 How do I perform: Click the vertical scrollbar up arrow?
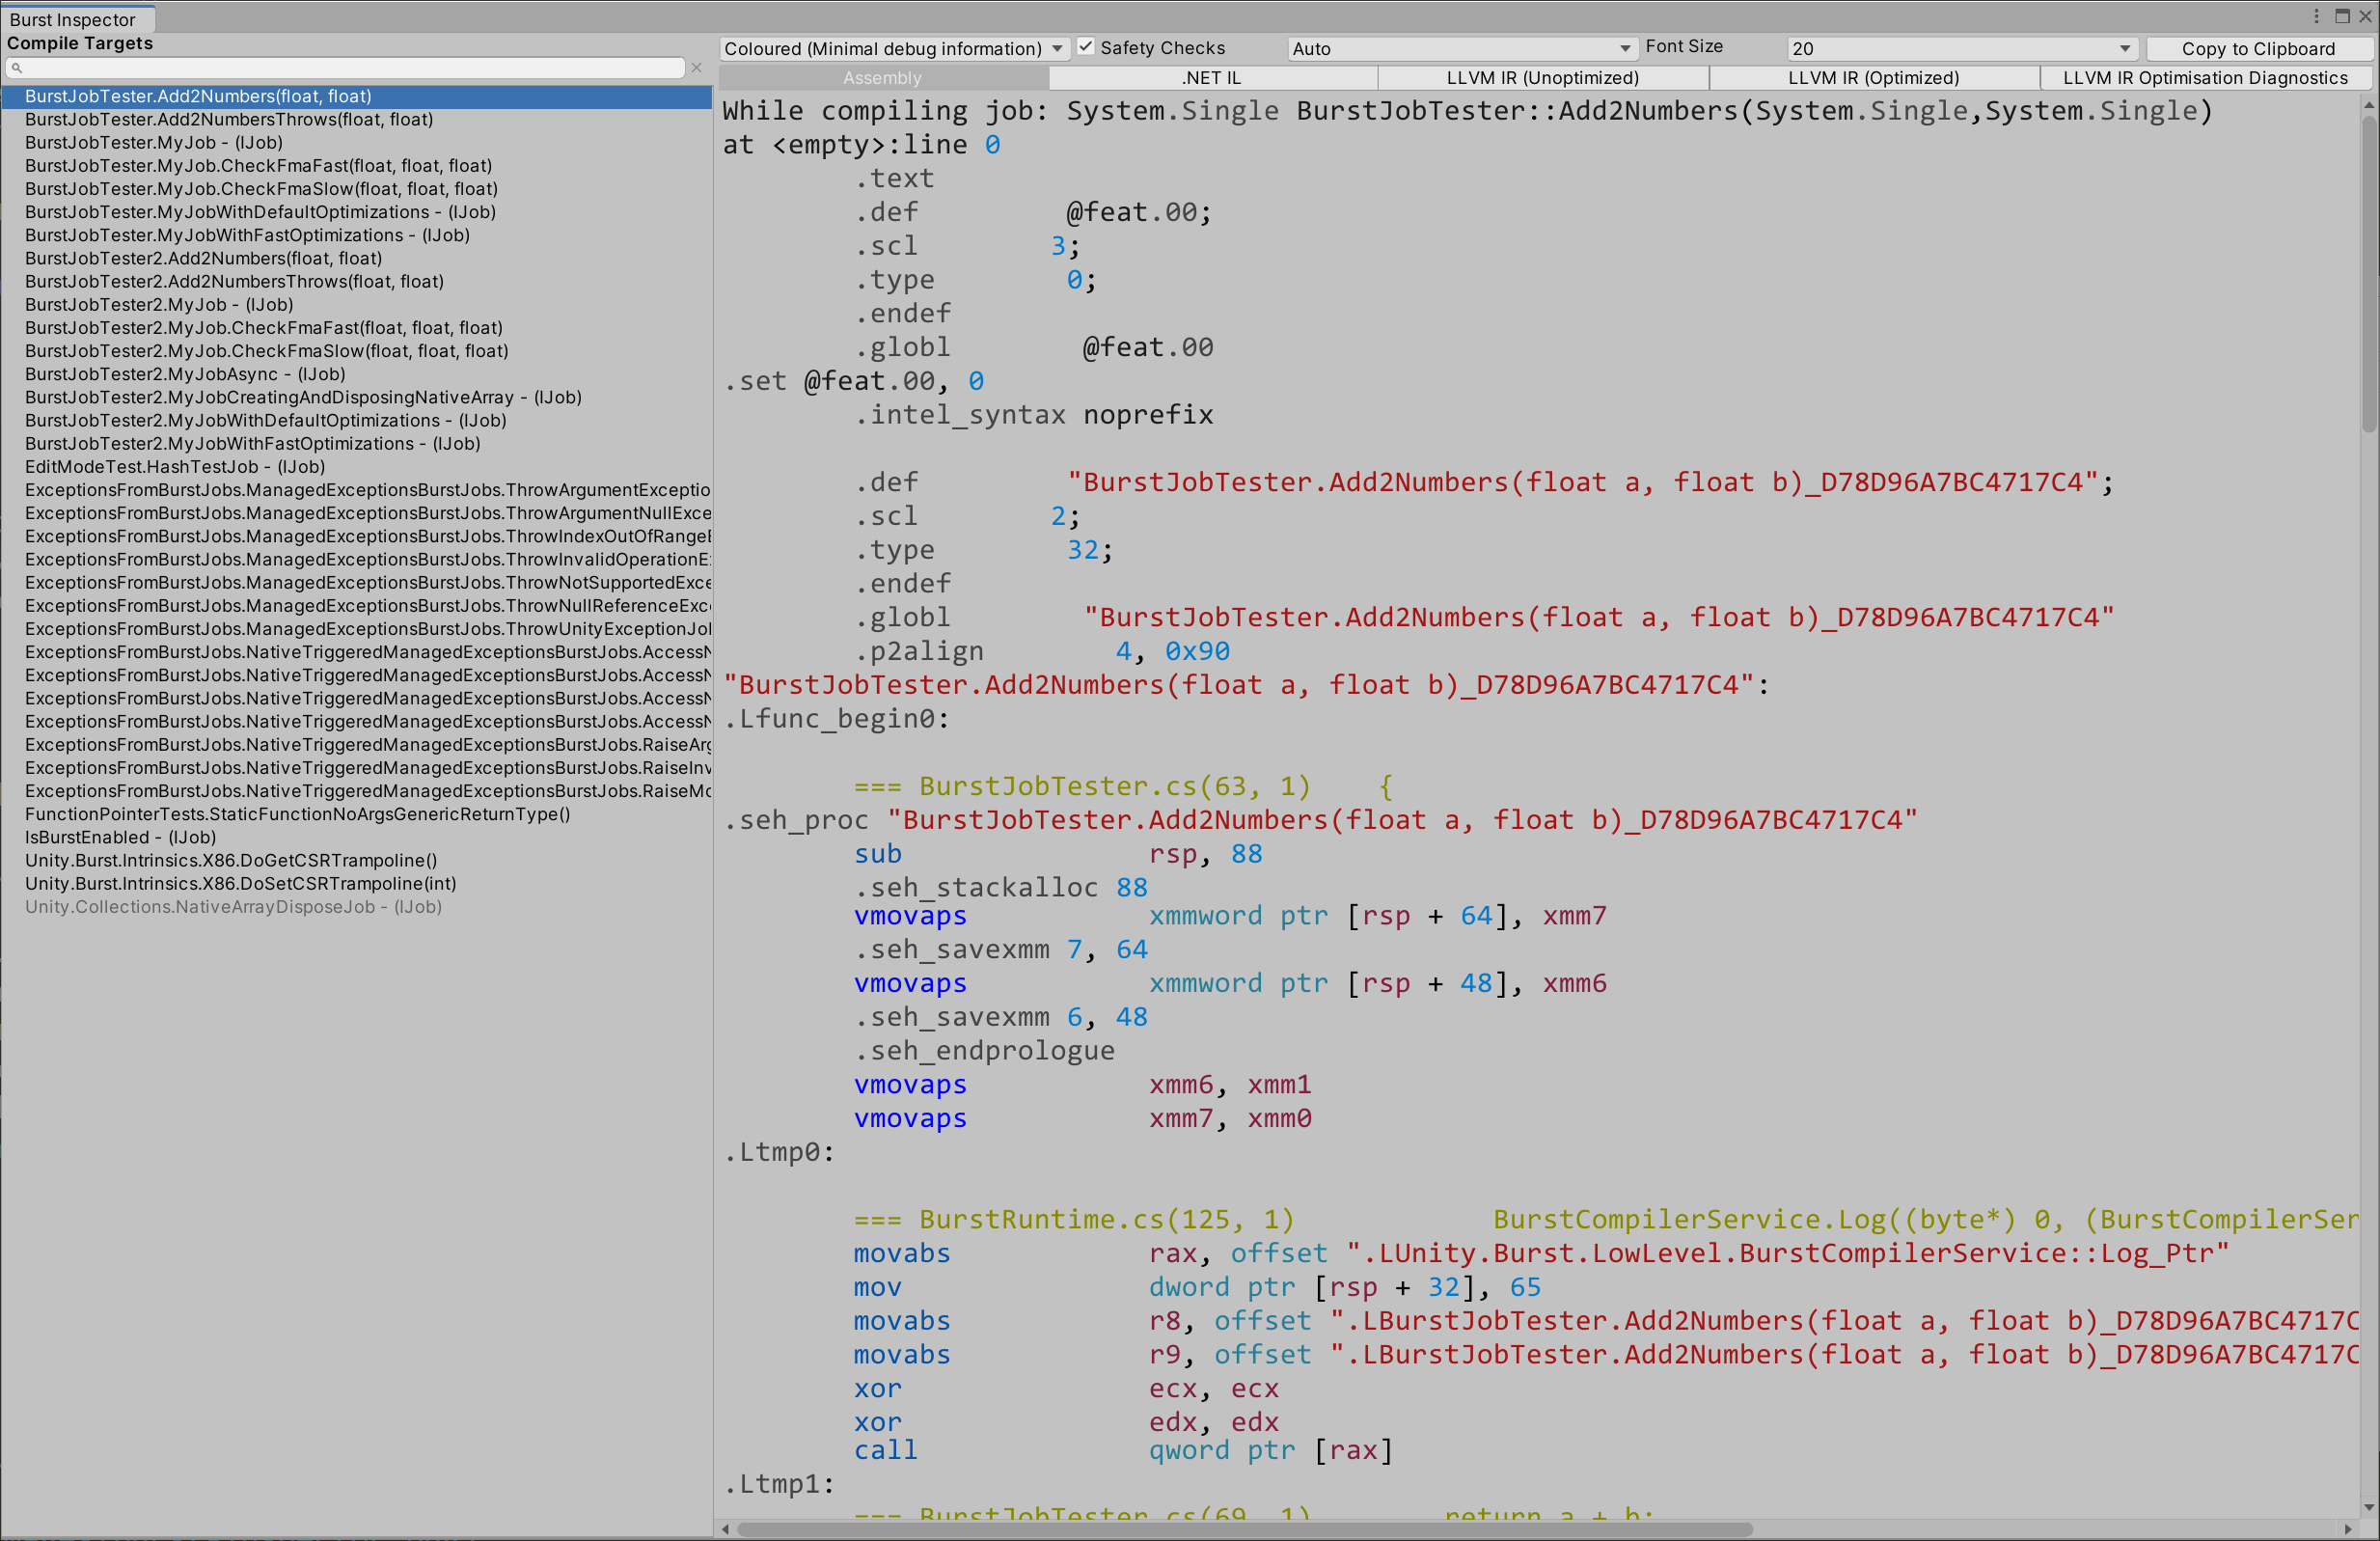coord(2368,105)
